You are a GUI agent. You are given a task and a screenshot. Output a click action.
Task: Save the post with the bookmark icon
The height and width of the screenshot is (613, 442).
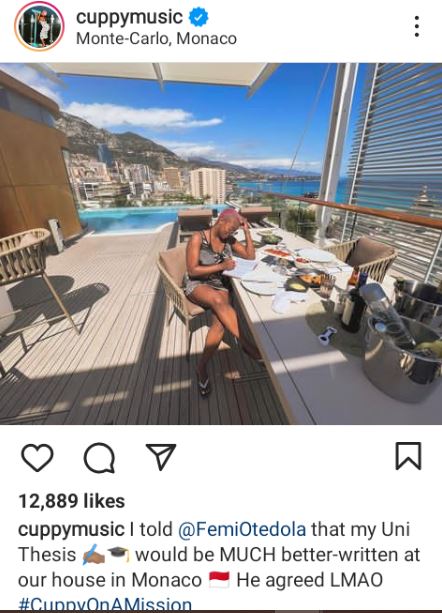click(408, 456)
